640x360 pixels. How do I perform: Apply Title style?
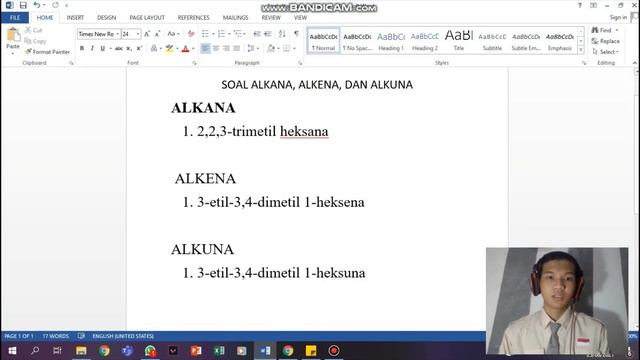tap(459, 41)
